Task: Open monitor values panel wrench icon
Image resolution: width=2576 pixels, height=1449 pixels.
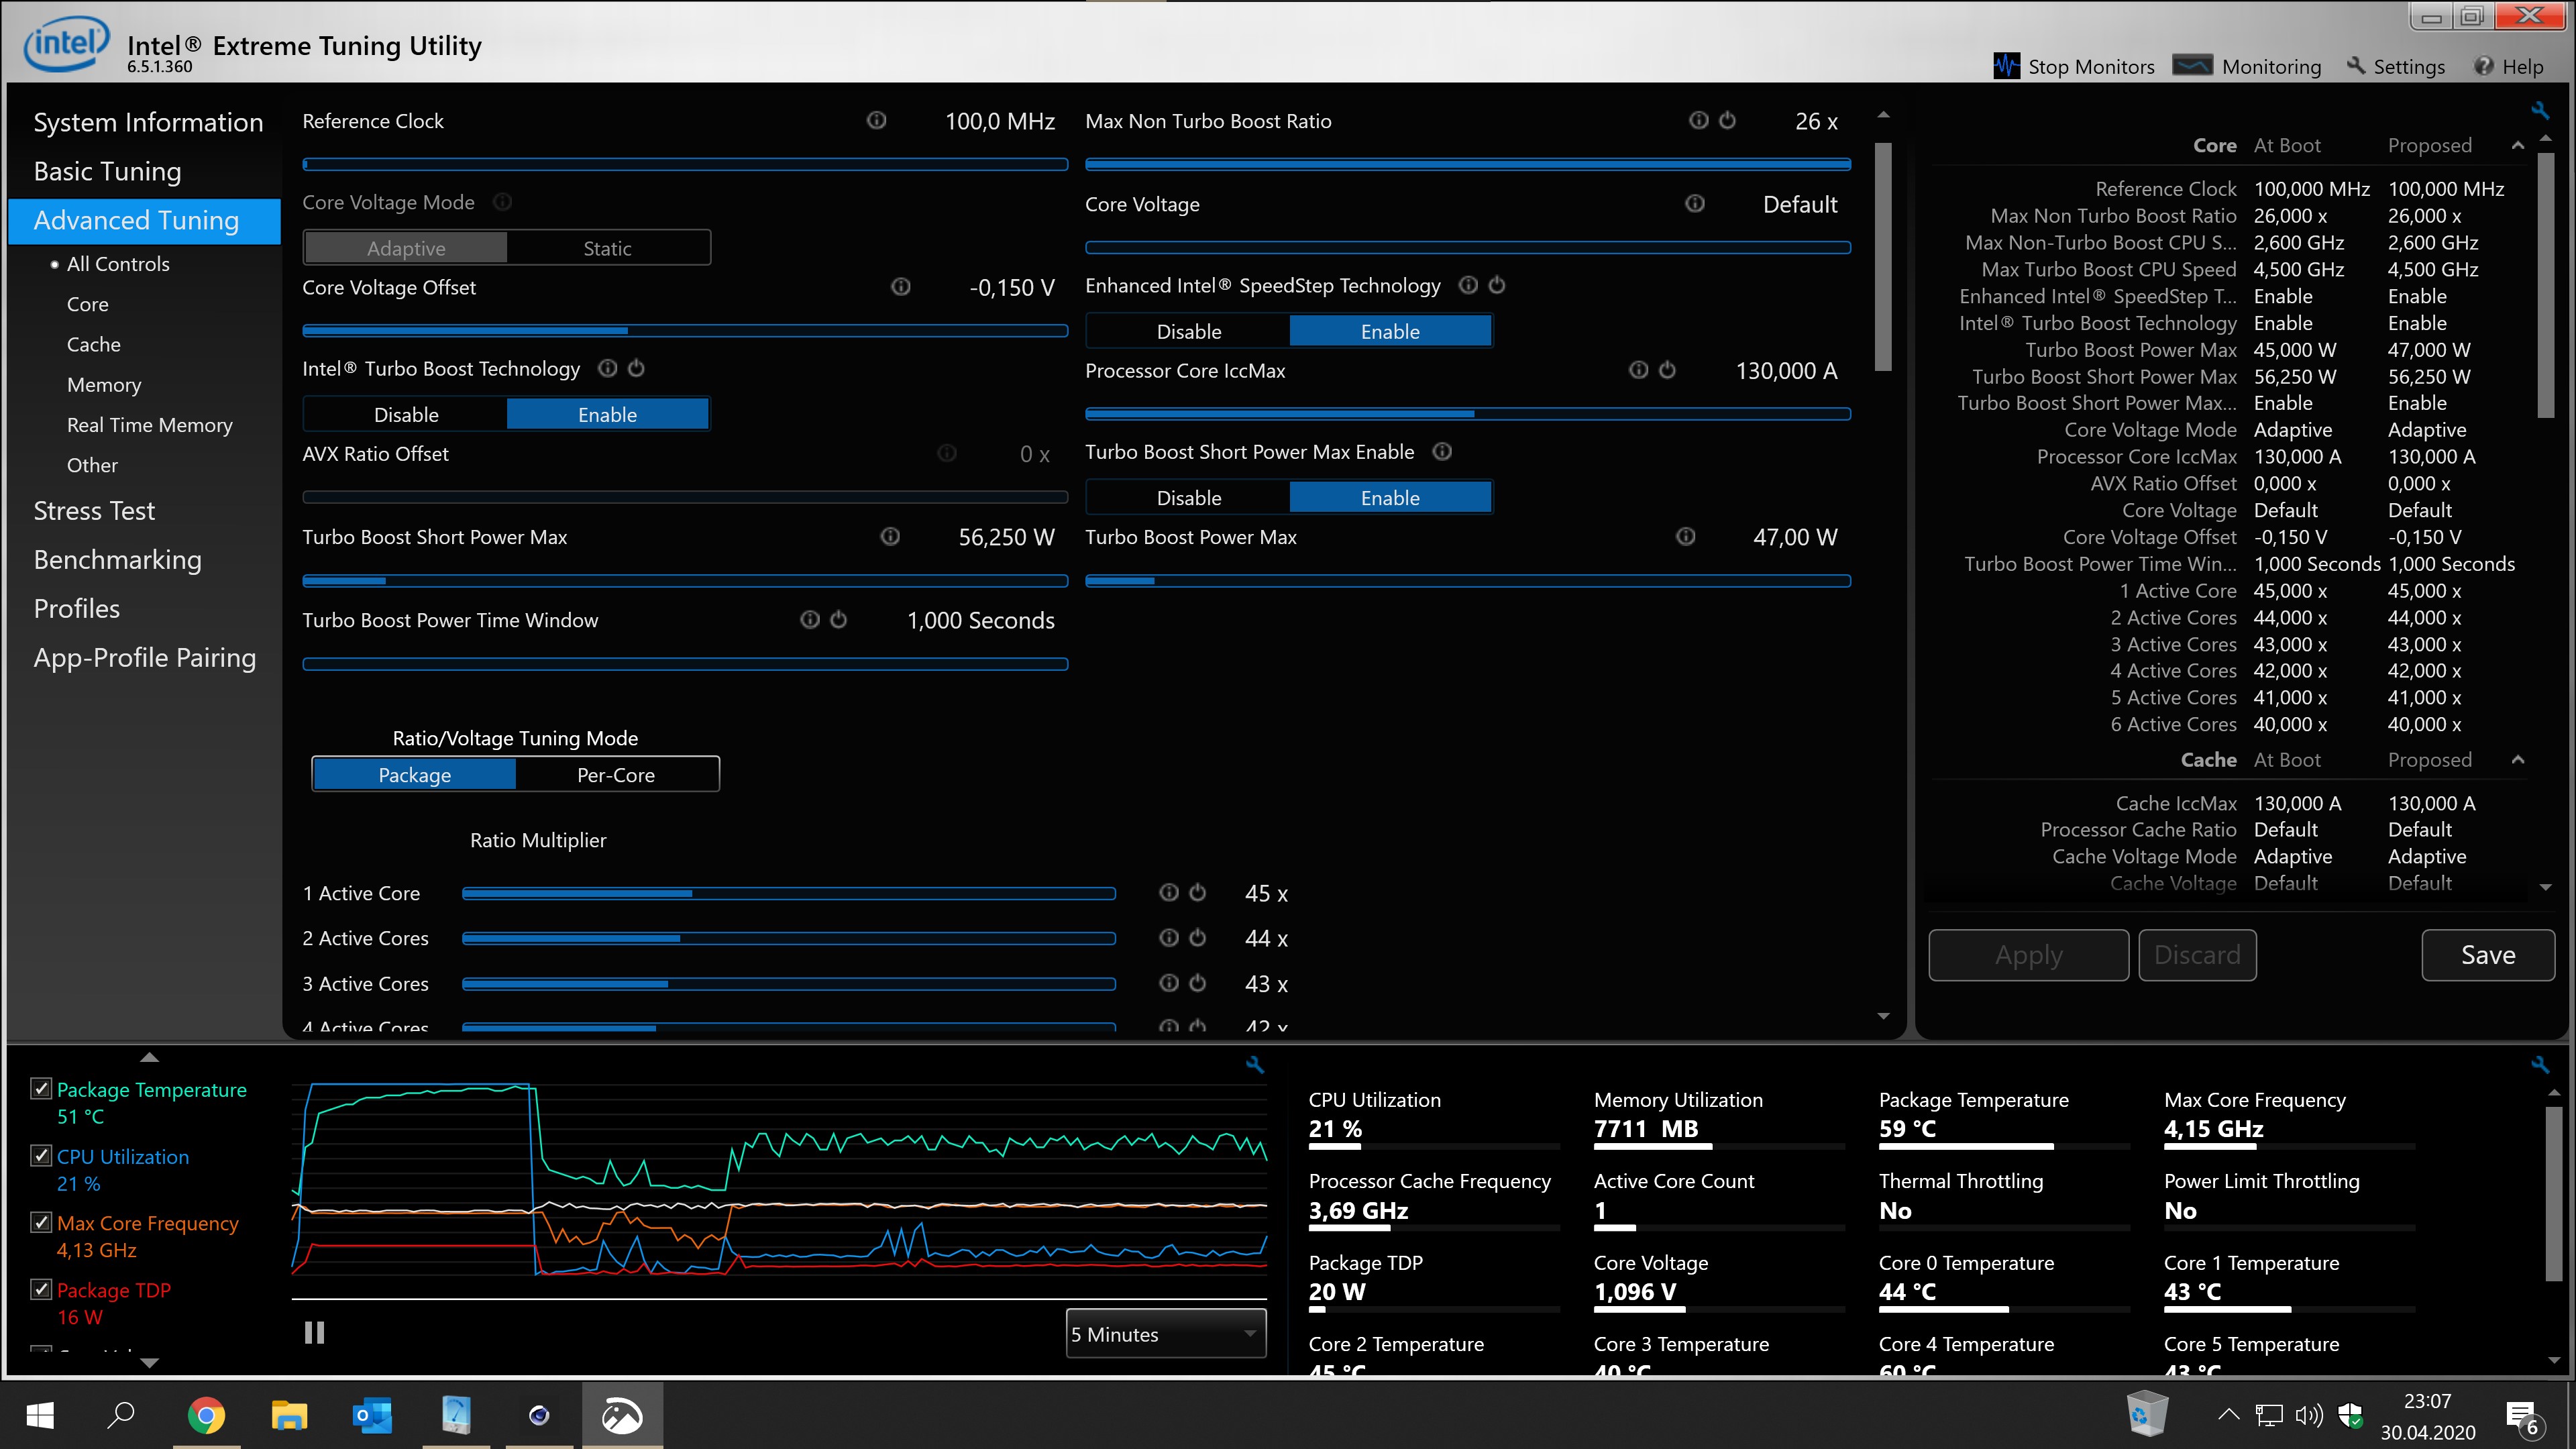Action: tap(2539, 1065)
